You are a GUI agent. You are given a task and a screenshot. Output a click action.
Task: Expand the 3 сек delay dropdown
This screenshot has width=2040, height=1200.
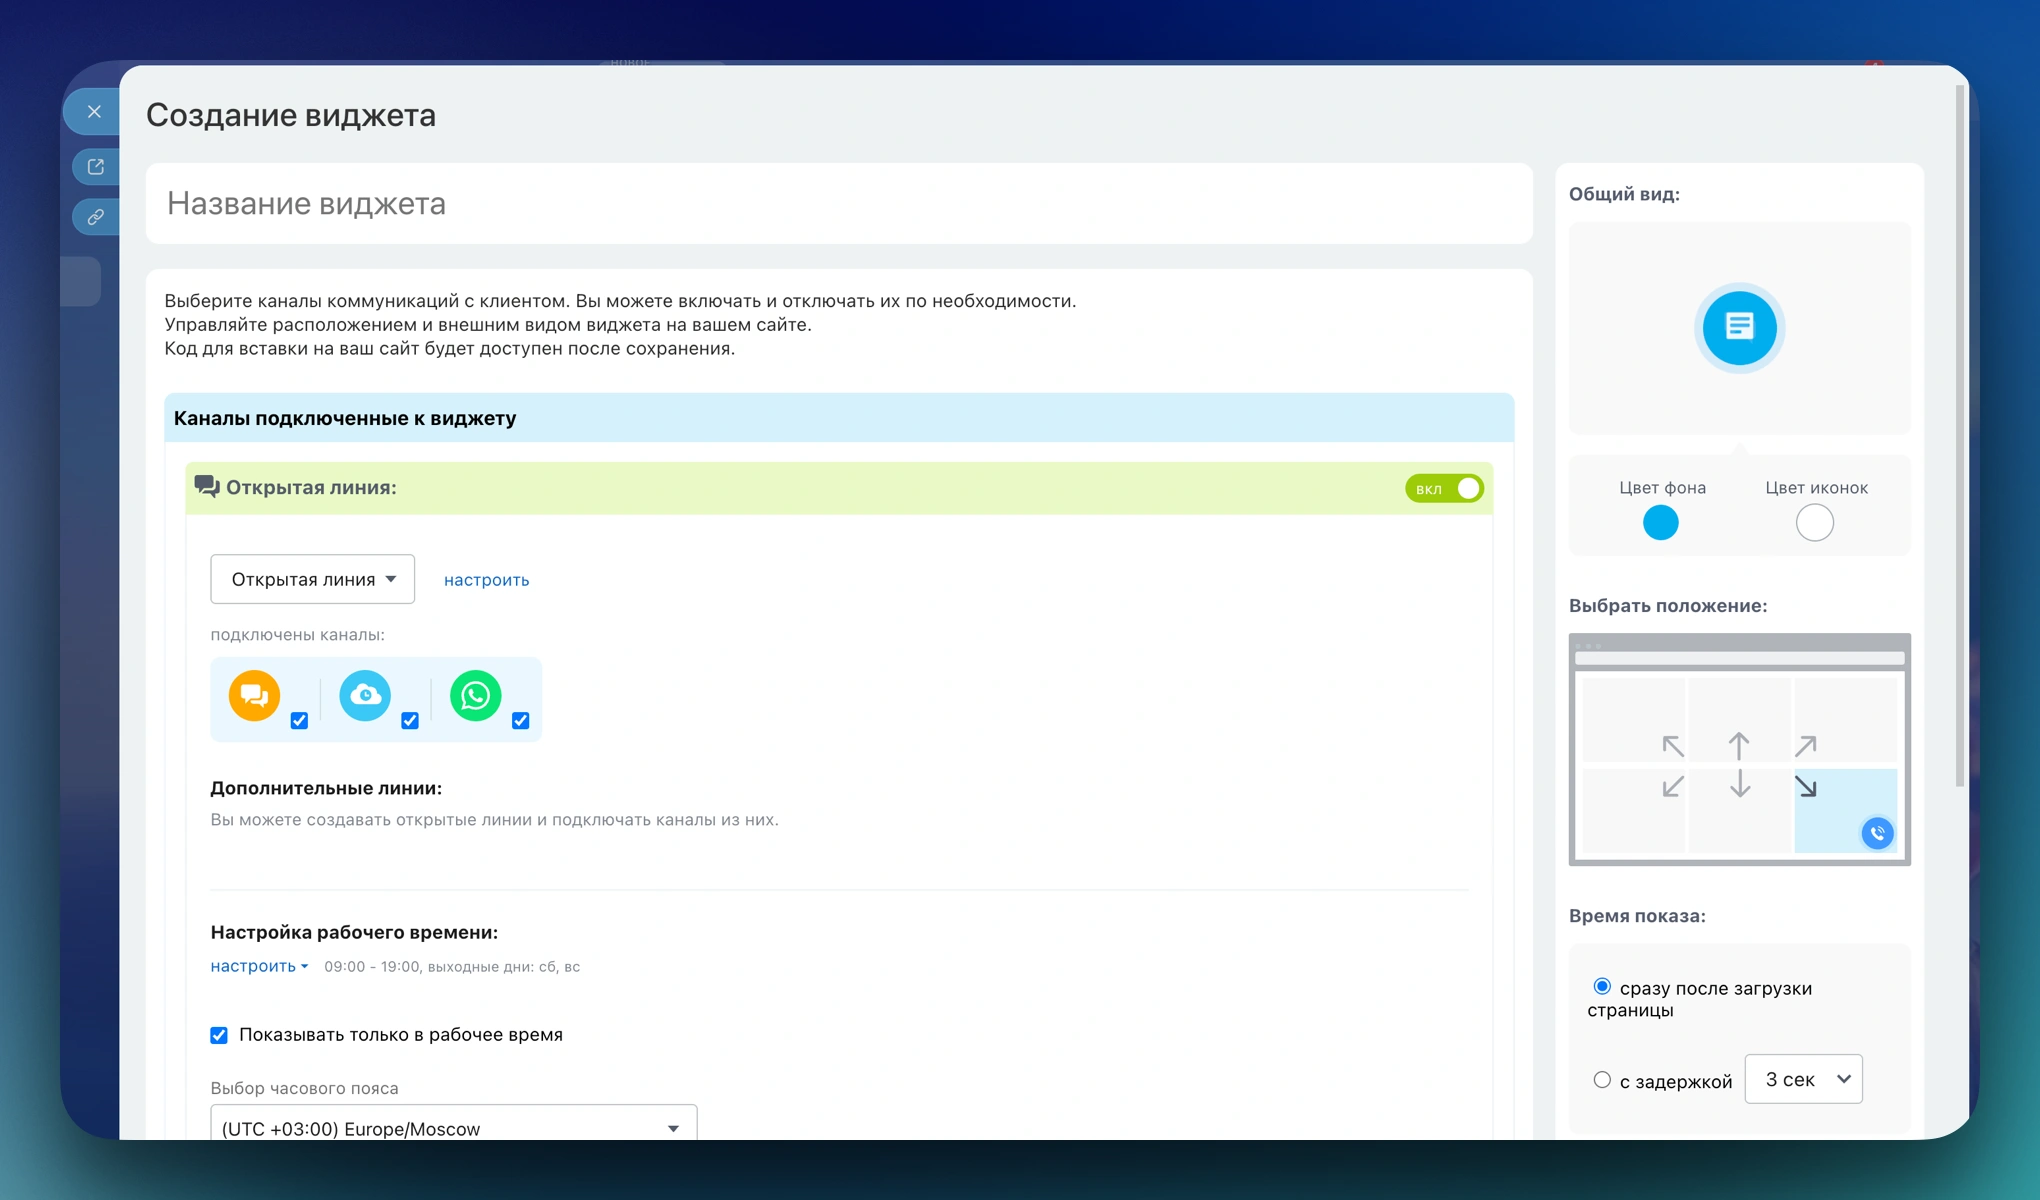tap(1803, 1079)
